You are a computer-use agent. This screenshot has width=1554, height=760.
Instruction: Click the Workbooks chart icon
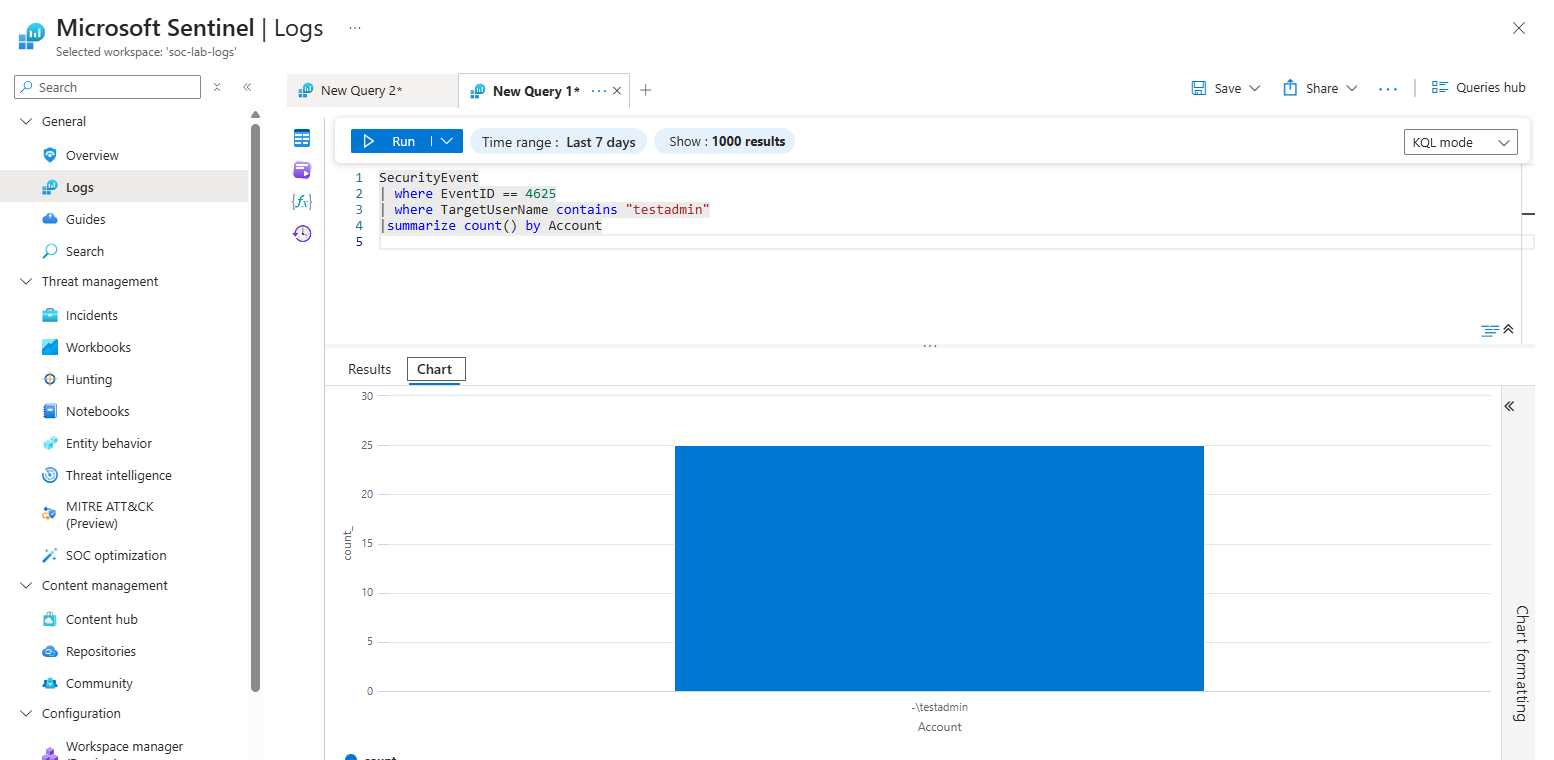[50, 347]
